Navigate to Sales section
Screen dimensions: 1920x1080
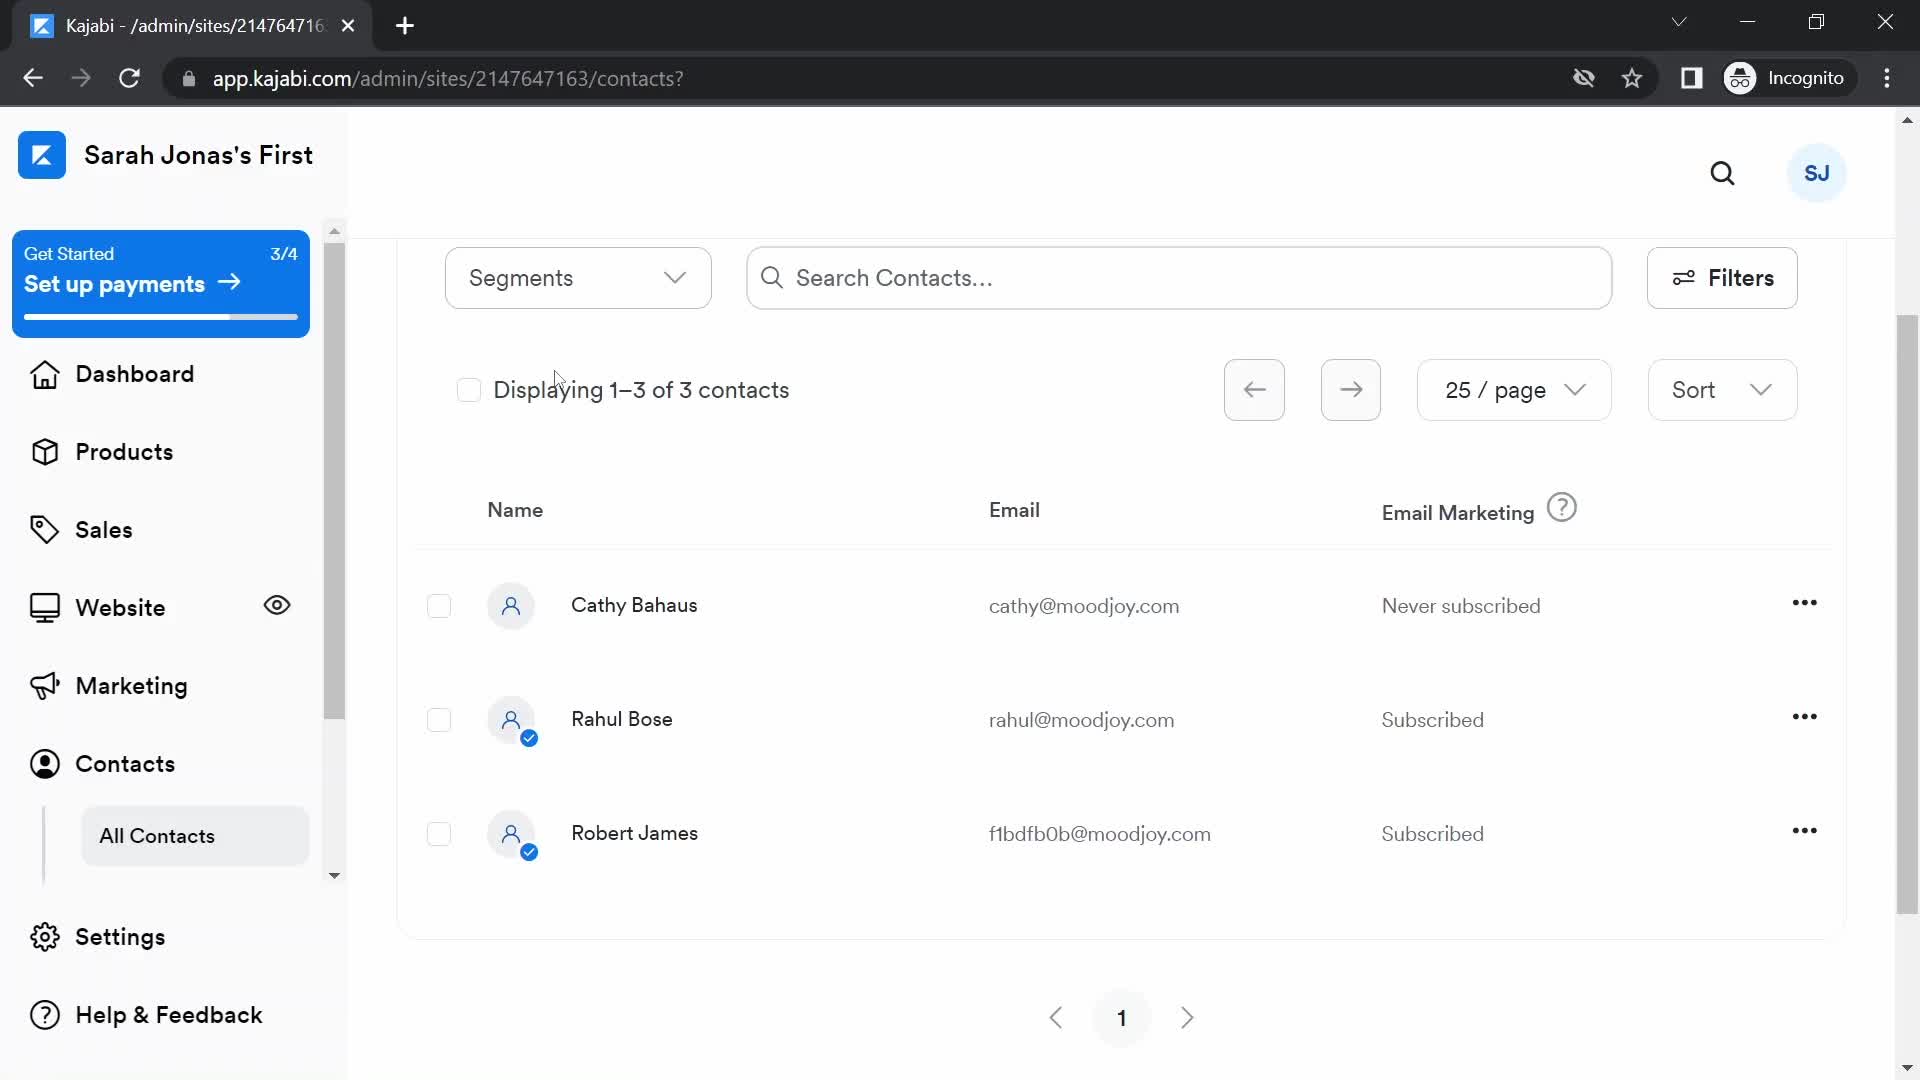(x=103, y=530)
